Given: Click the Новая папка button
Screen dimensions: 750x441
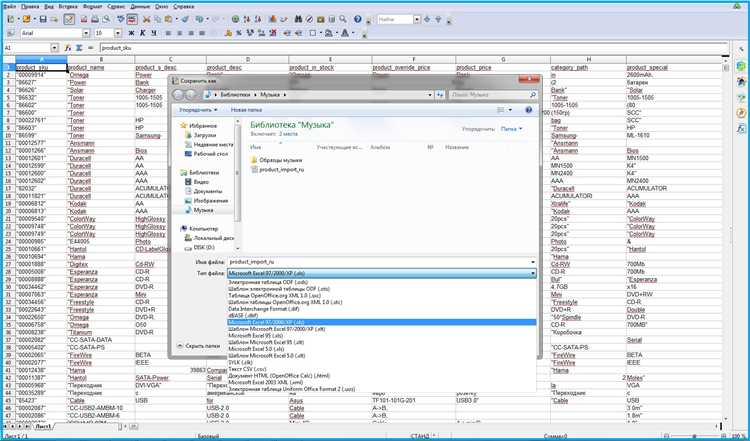Looking at the screenshot, I should (246, 110).
